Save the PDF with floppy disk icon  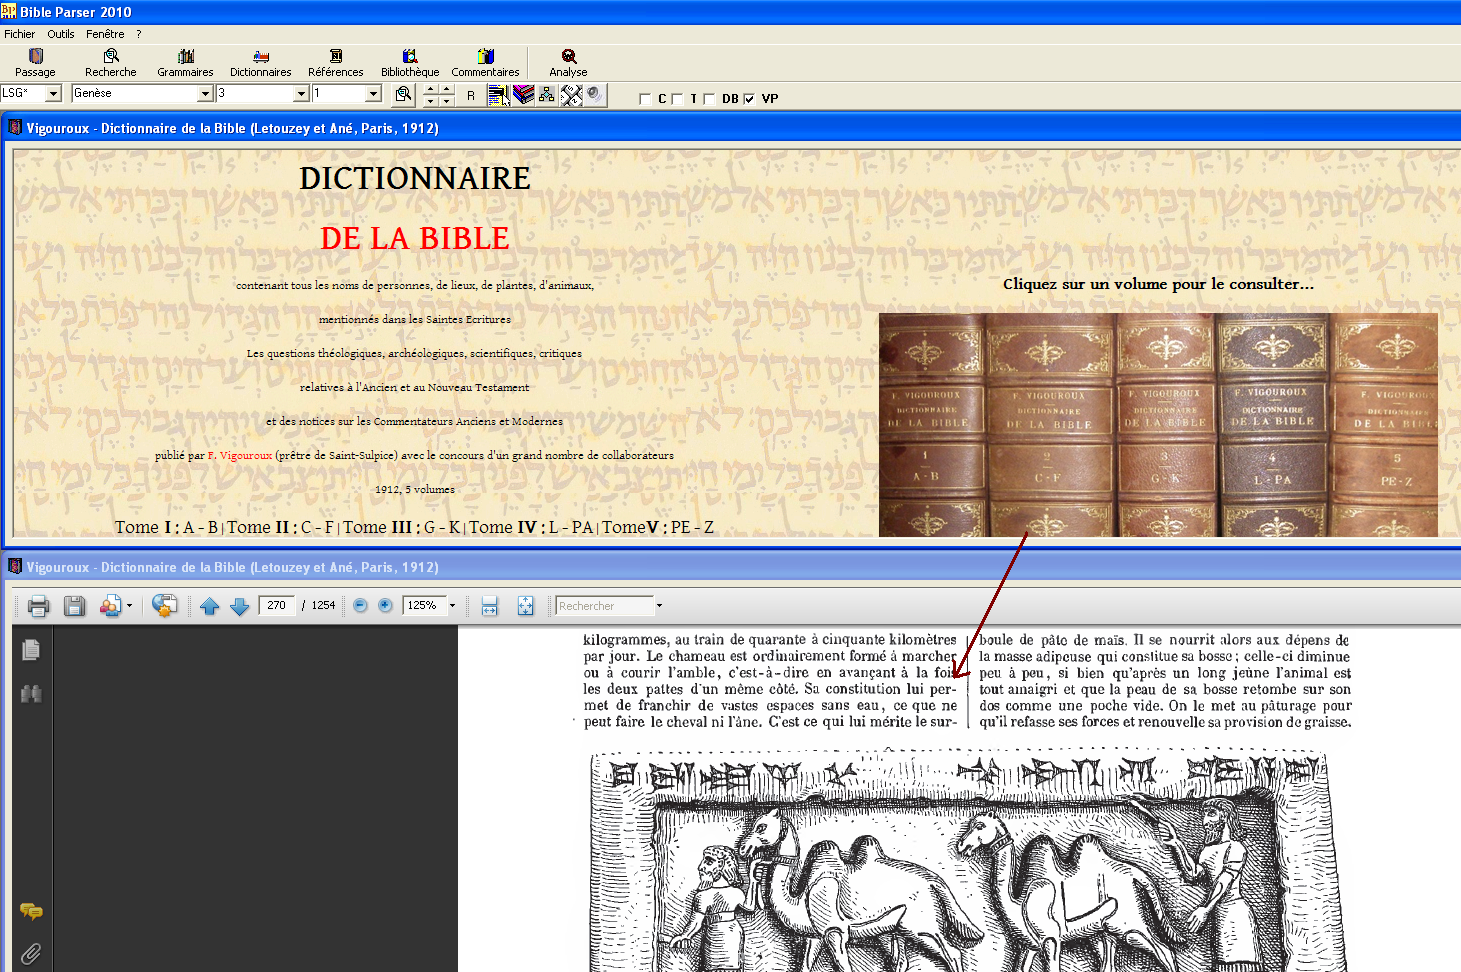coord(74,605)
